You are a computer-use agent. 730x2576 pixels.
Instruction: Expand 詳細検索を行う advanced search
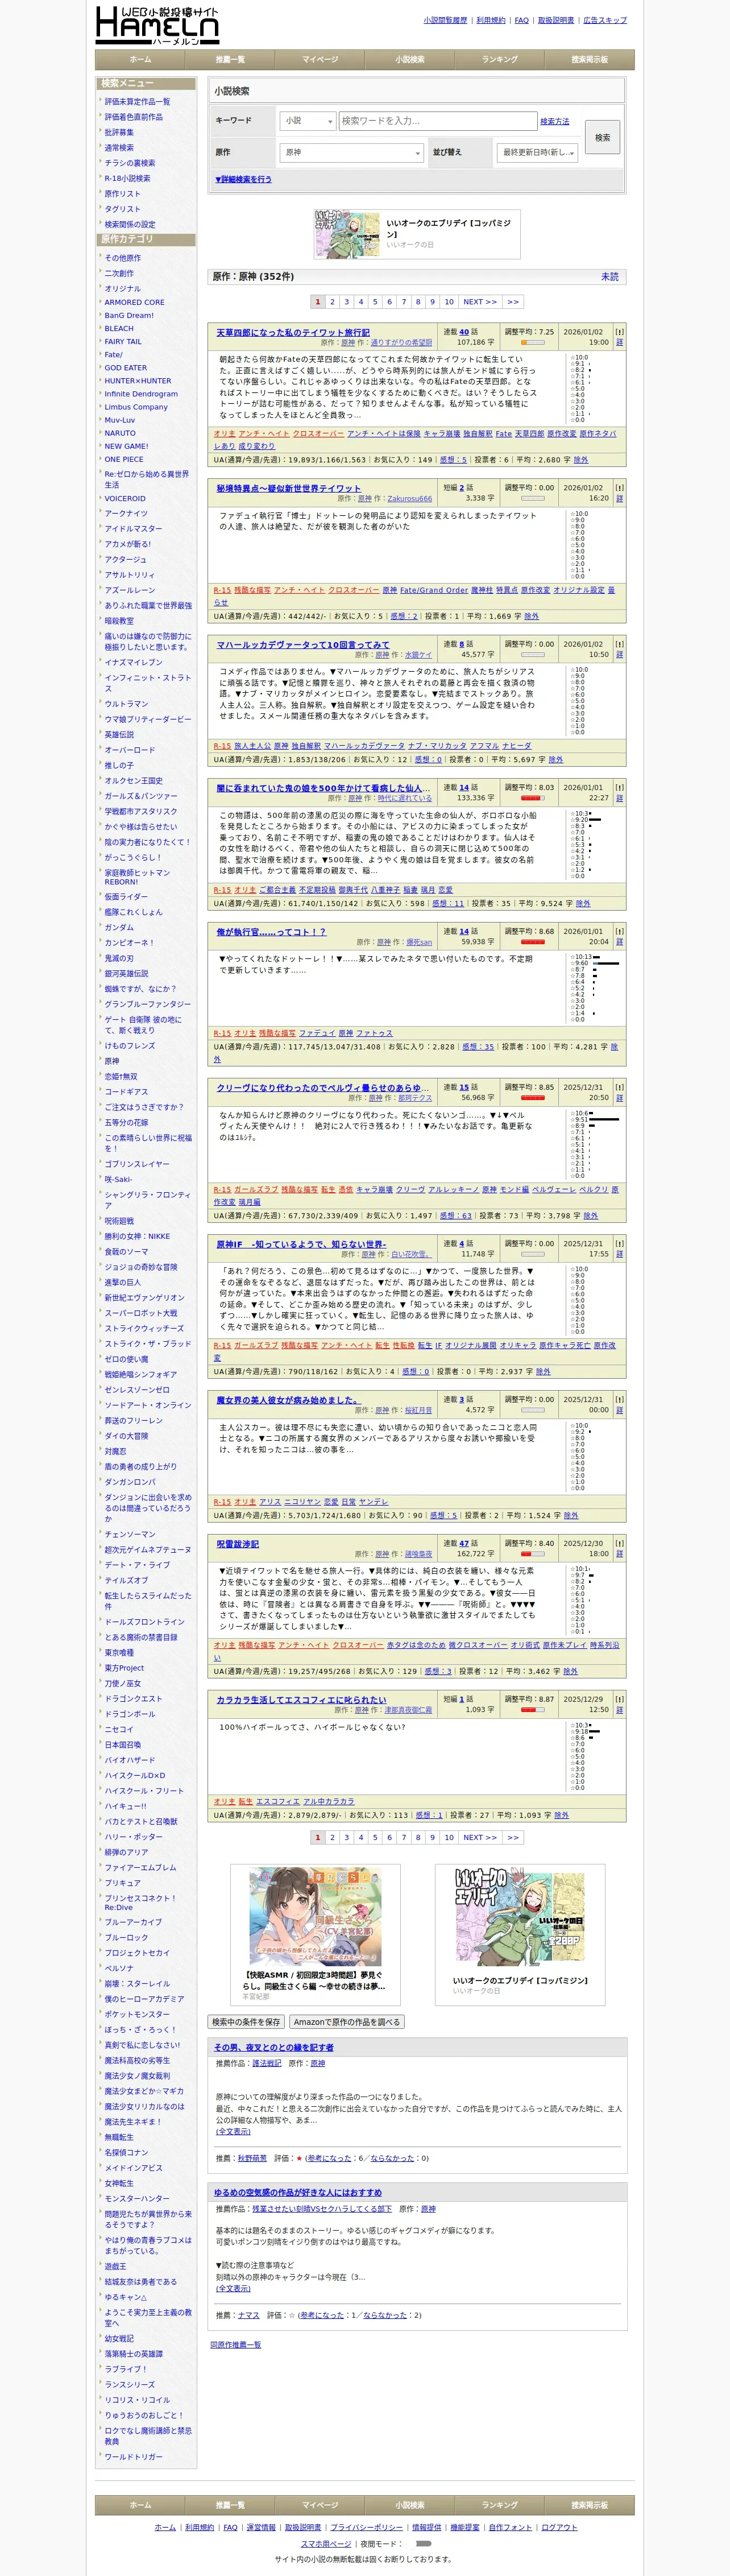tap(243, 179)
